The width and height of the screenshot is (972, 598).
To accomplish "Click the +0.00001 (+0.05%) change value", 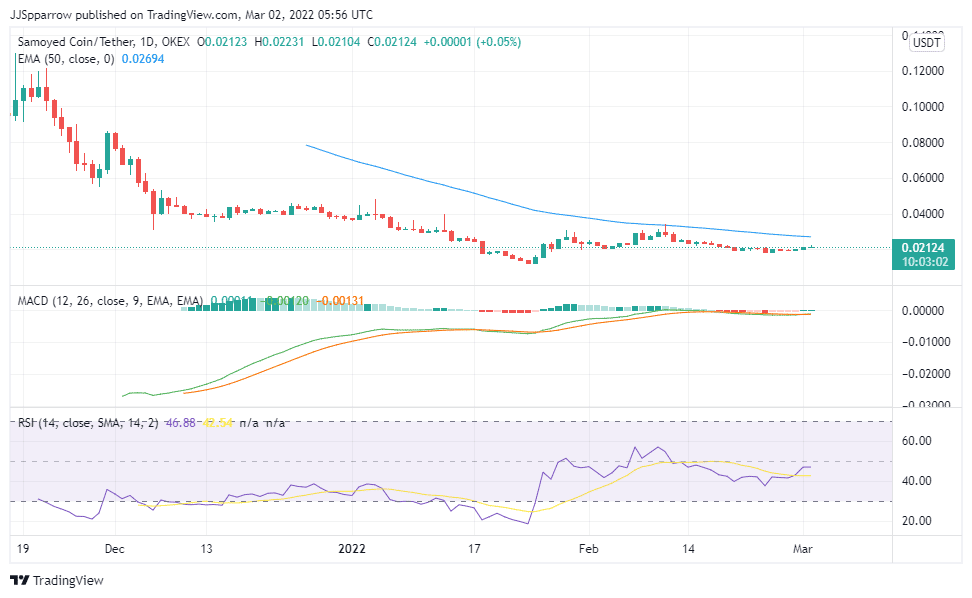I will click(472, 42).
